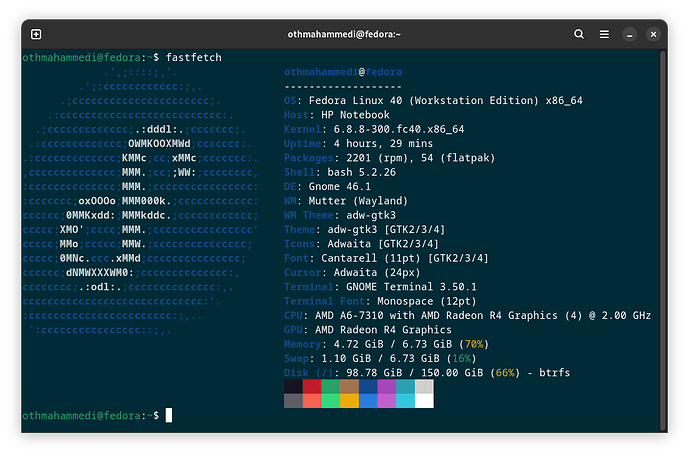689x456 pixels.
Task: Click the Memory usage 70% value
Action: click(474, 344)
